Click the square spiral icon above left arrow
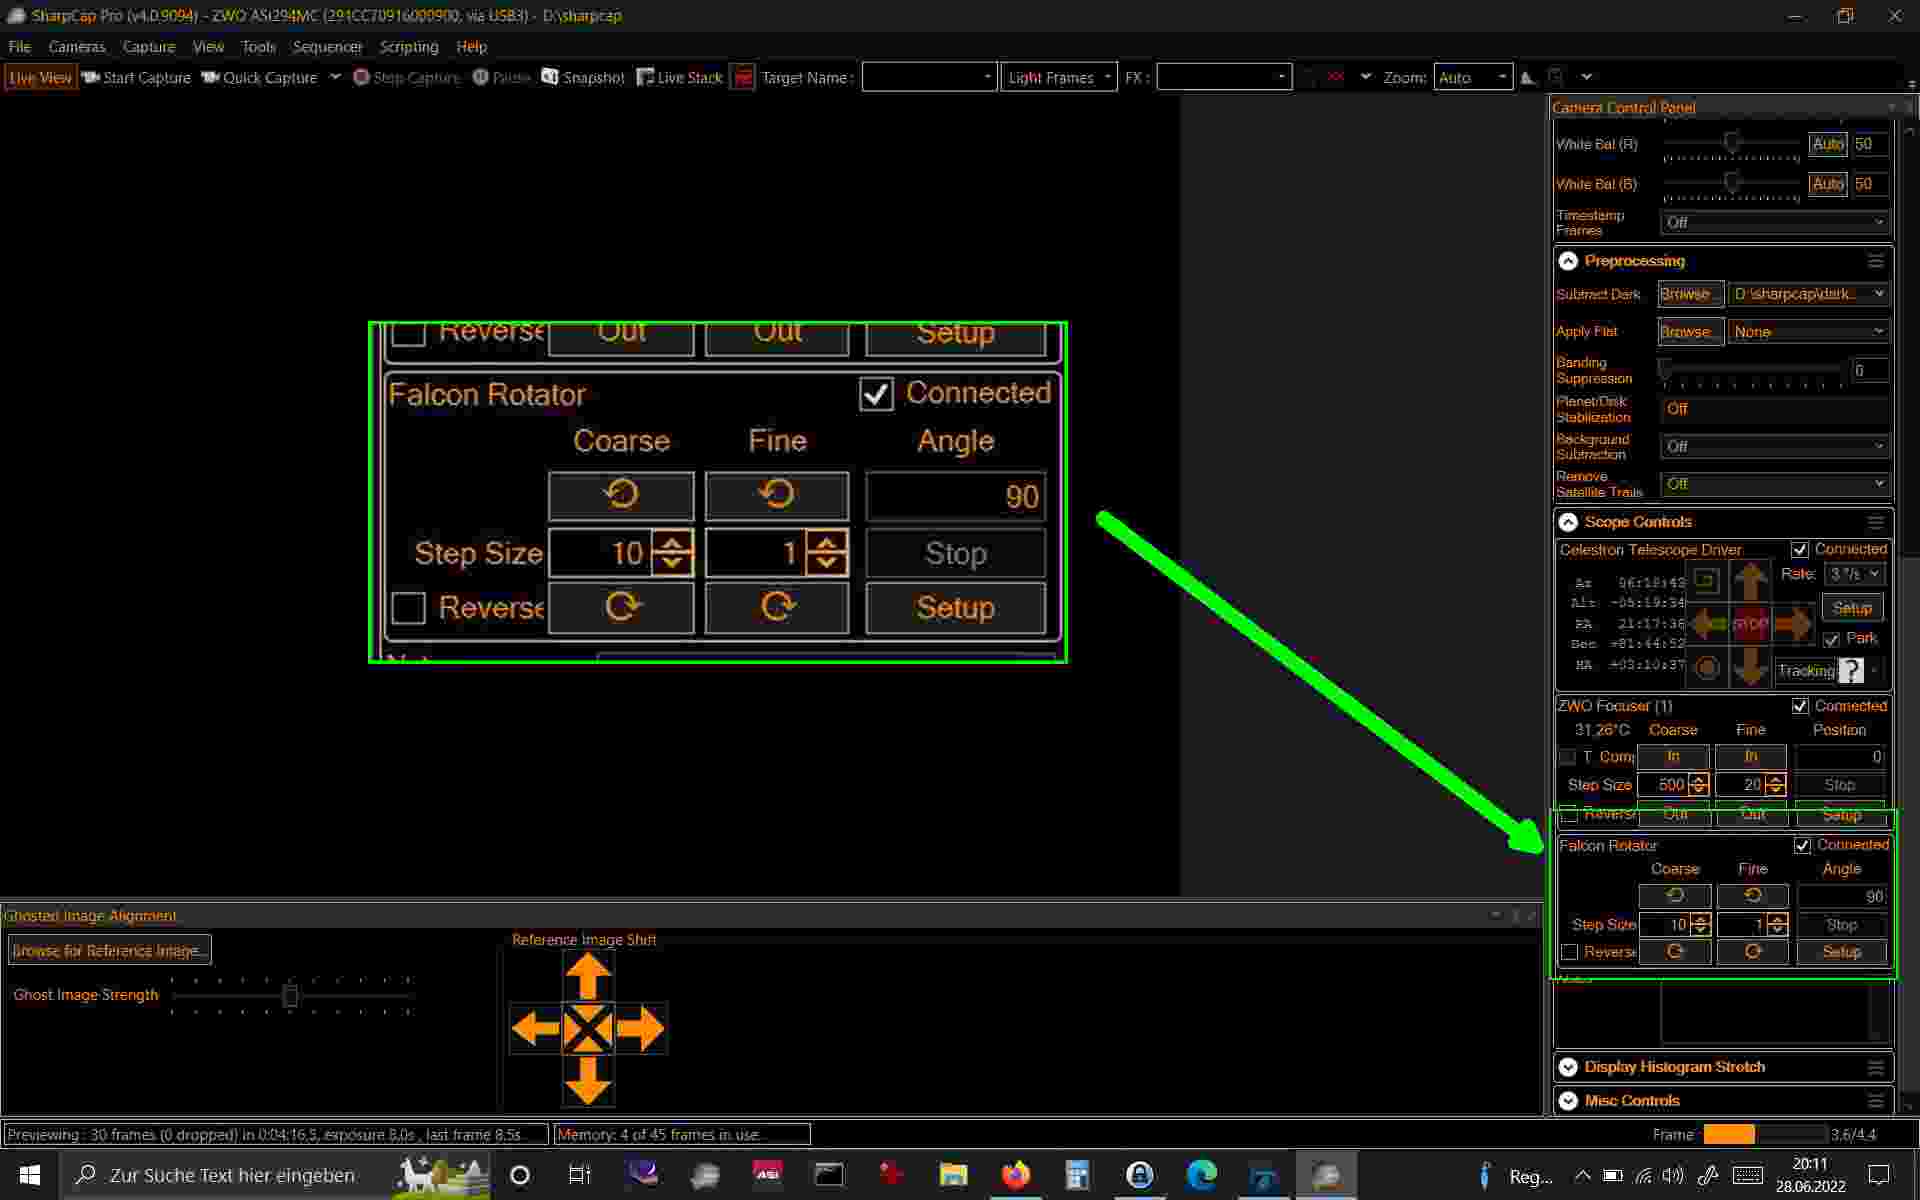1920x1200 pixels. [x=1706, y=580]
